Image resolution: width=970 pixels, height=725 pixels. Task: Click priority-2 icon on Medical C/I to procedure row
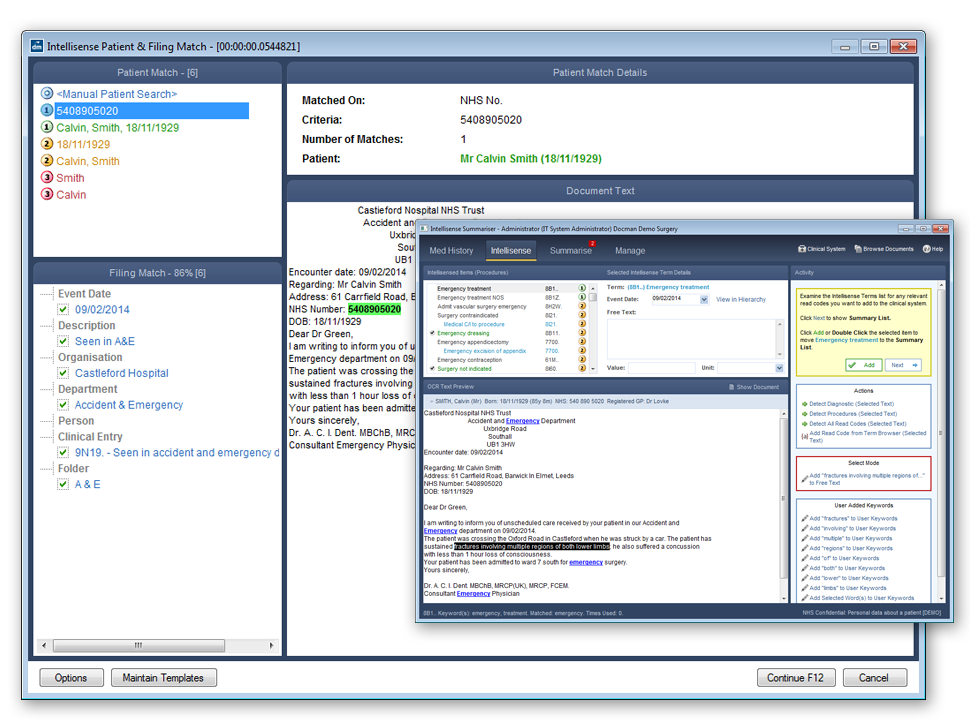click(582, 324)
